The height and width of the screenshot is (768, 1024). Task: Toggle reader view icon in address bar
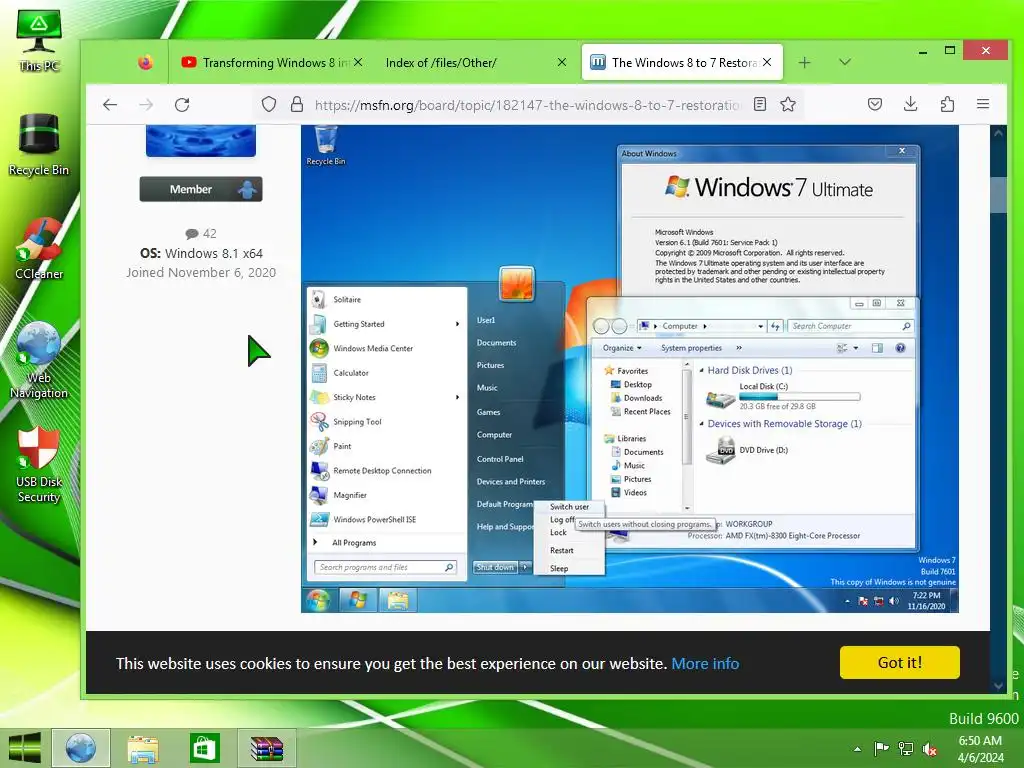[x=760, y=104]
